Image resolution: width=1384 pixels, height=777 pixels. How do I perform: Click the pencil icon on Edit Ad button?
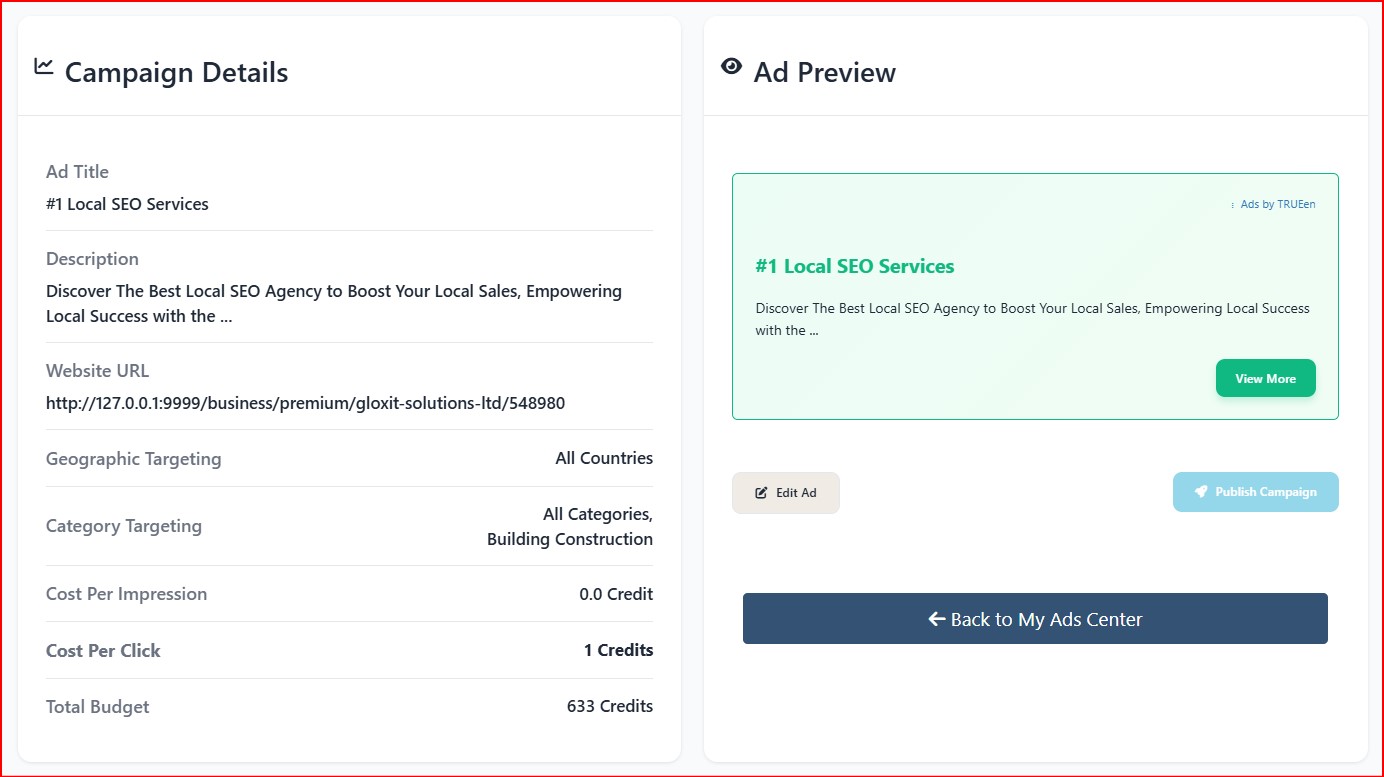point(760,492)
